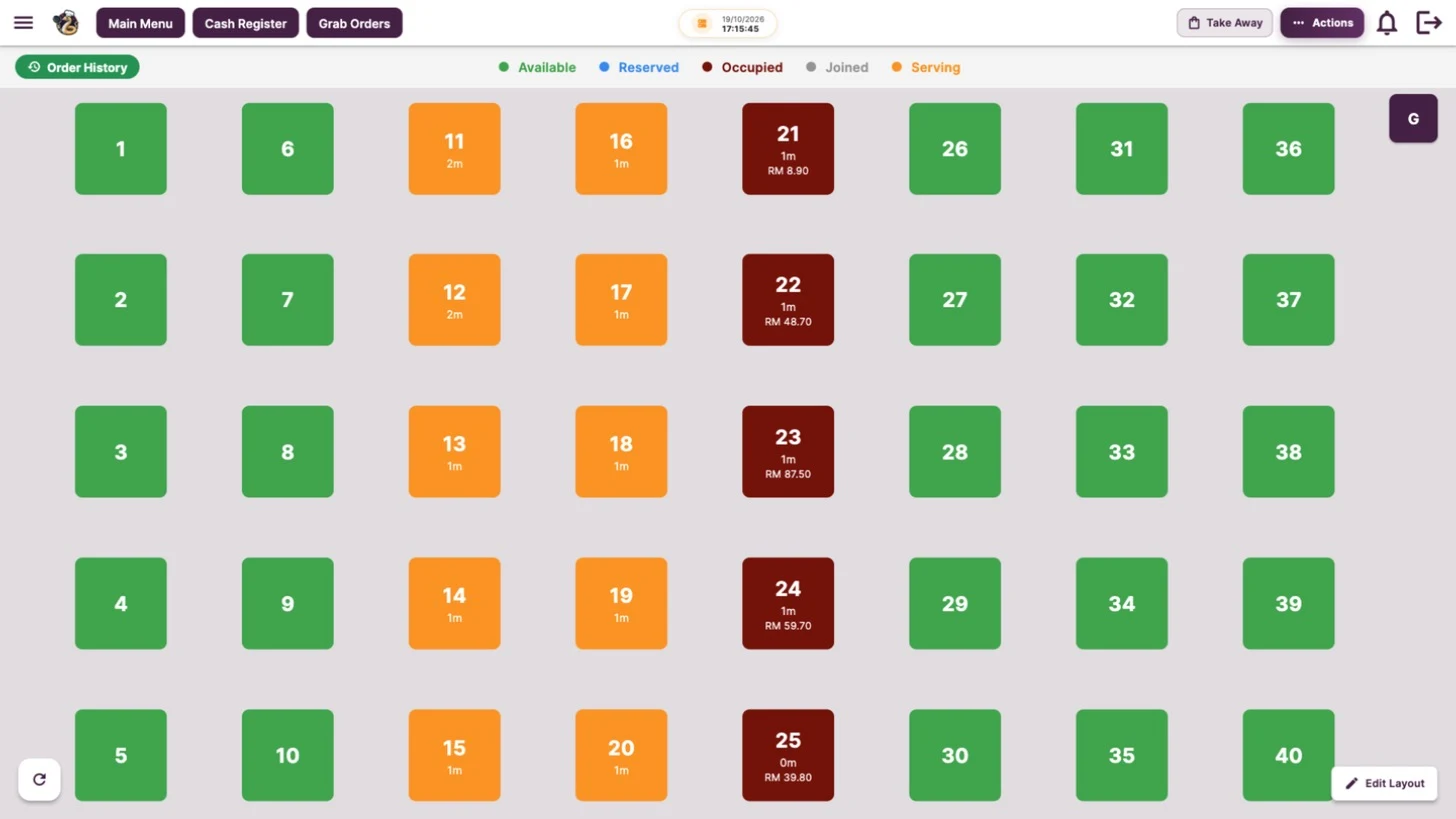Open occupied table 24 with RM 59.70
This screenshot has width=1456, height=819.
(x=788, y=604)
